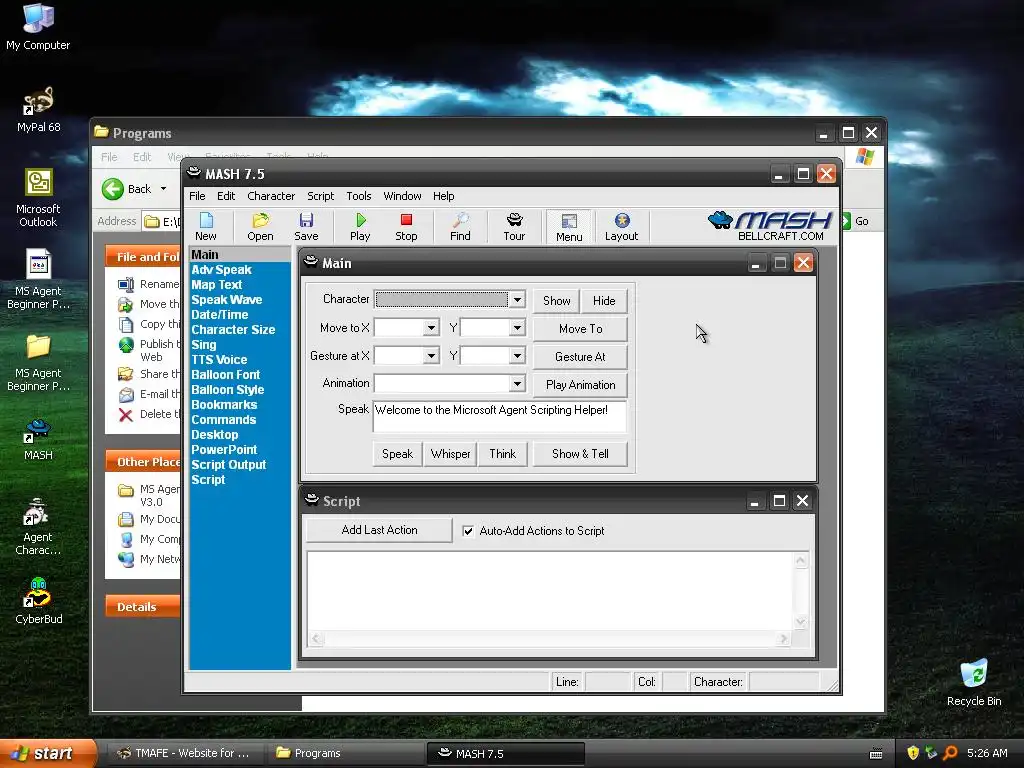Select the MyPal 68 desktop icon
This screenshot has width=1024, height=768.
(x=38, y=110)
